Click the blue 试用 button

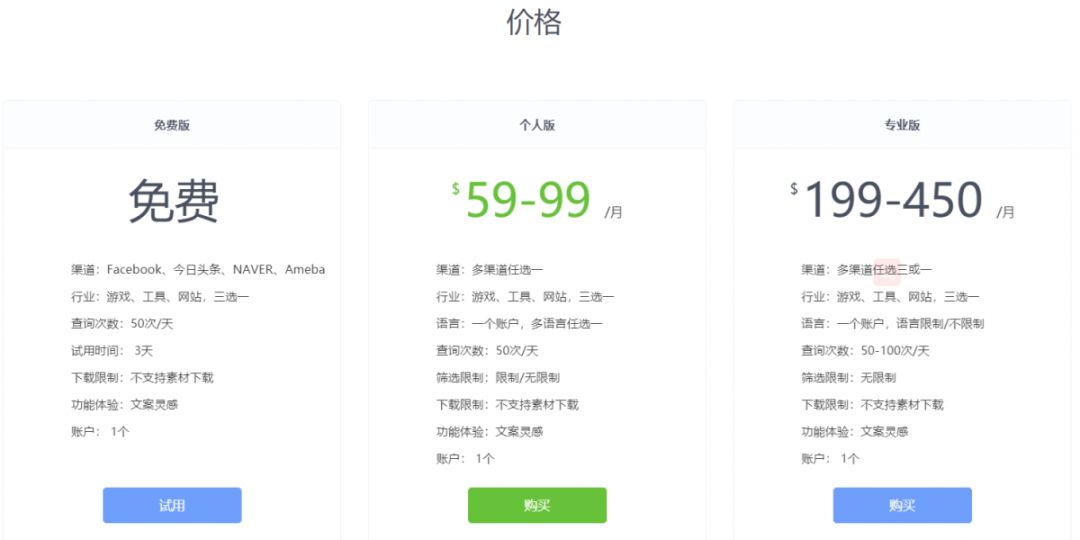tap(172, 505)
